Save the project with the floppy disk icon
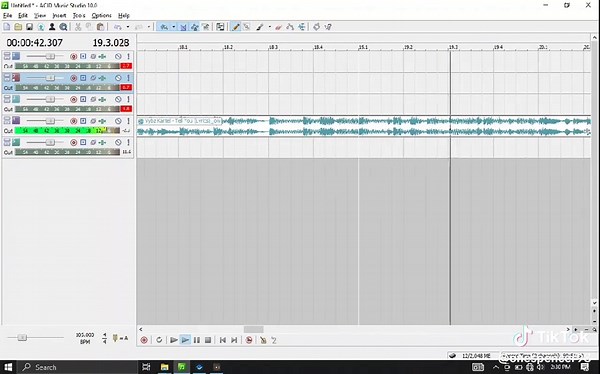The width and height of the screenshot is (600, 374). (29, 27)
